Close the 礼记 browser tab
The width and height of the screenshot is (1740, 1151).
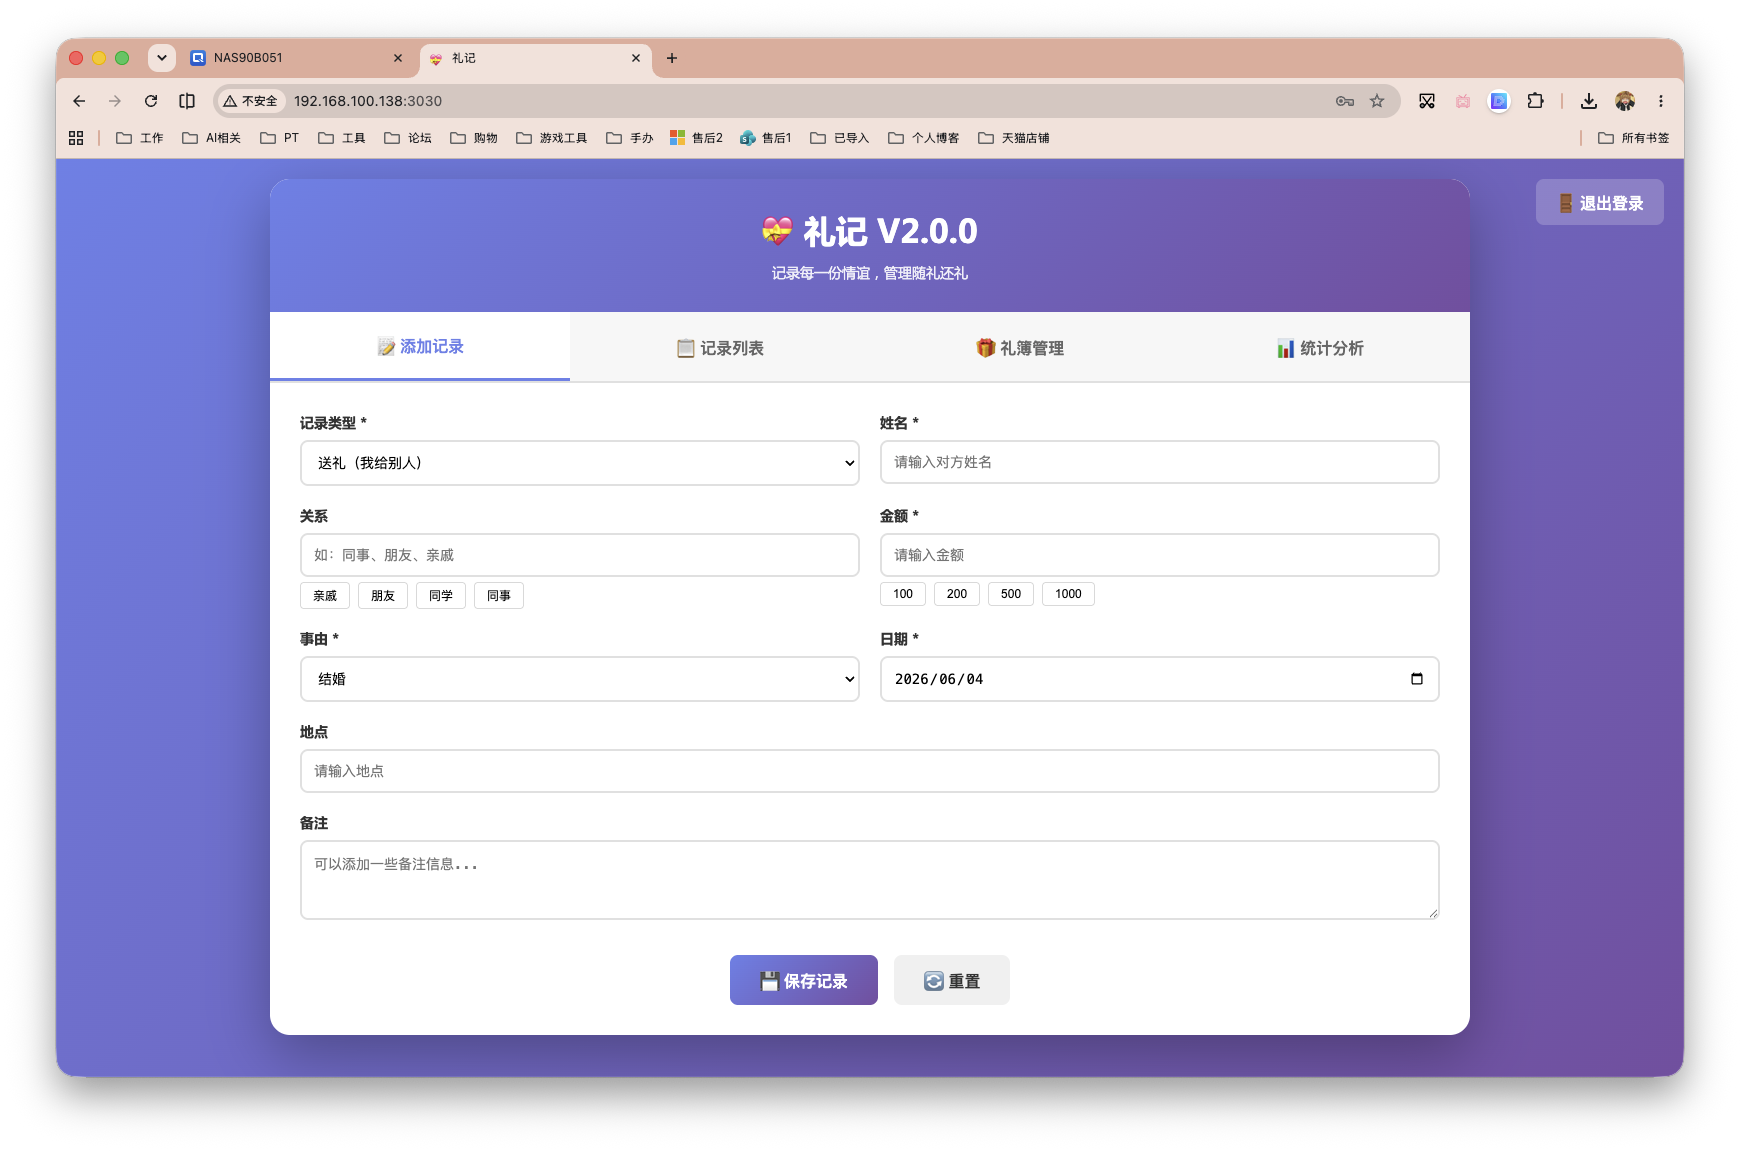click(x=636, y=58)
